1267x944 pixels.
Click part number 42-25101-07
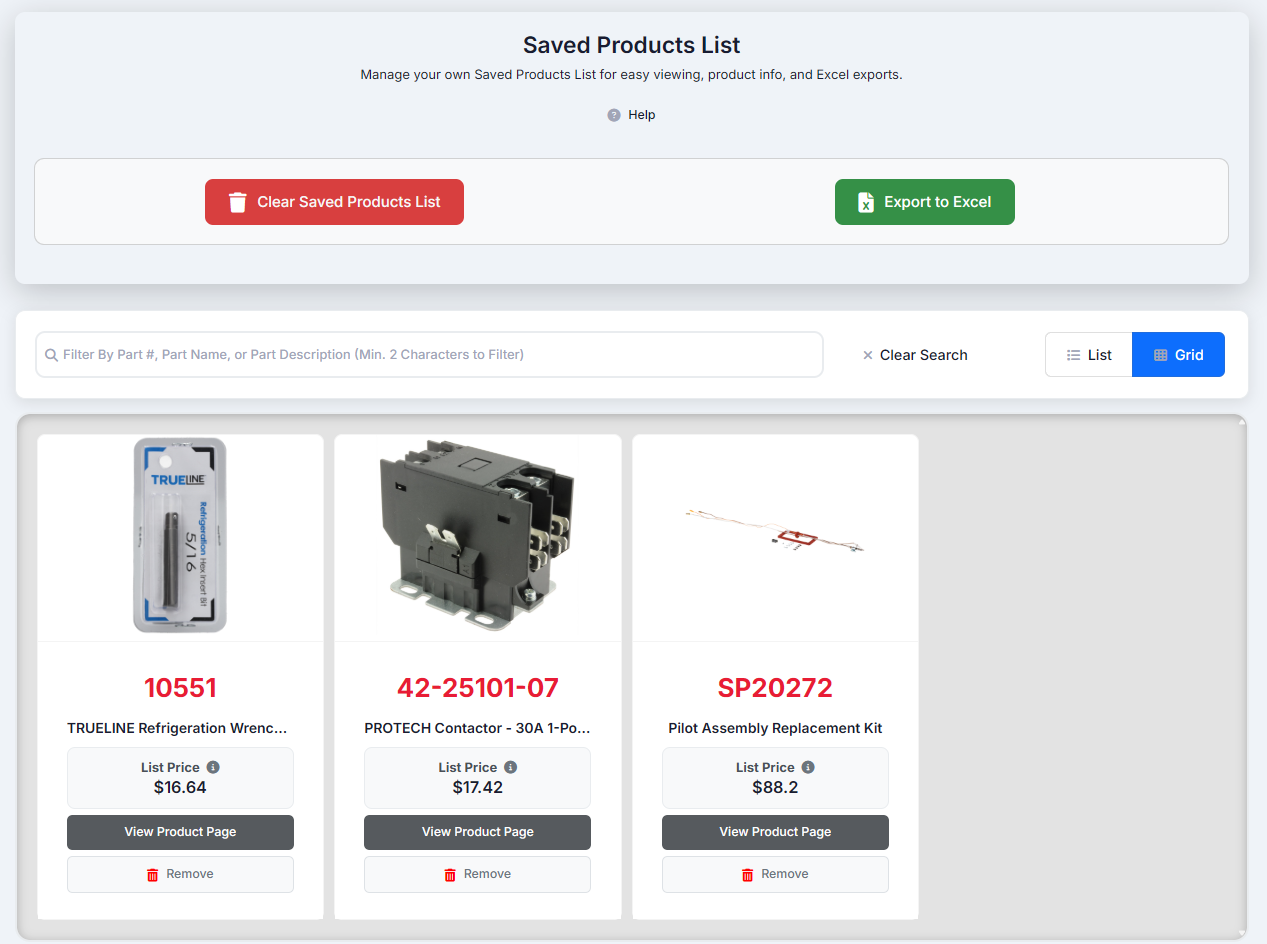pyautogui.click(x=478, y=688)
